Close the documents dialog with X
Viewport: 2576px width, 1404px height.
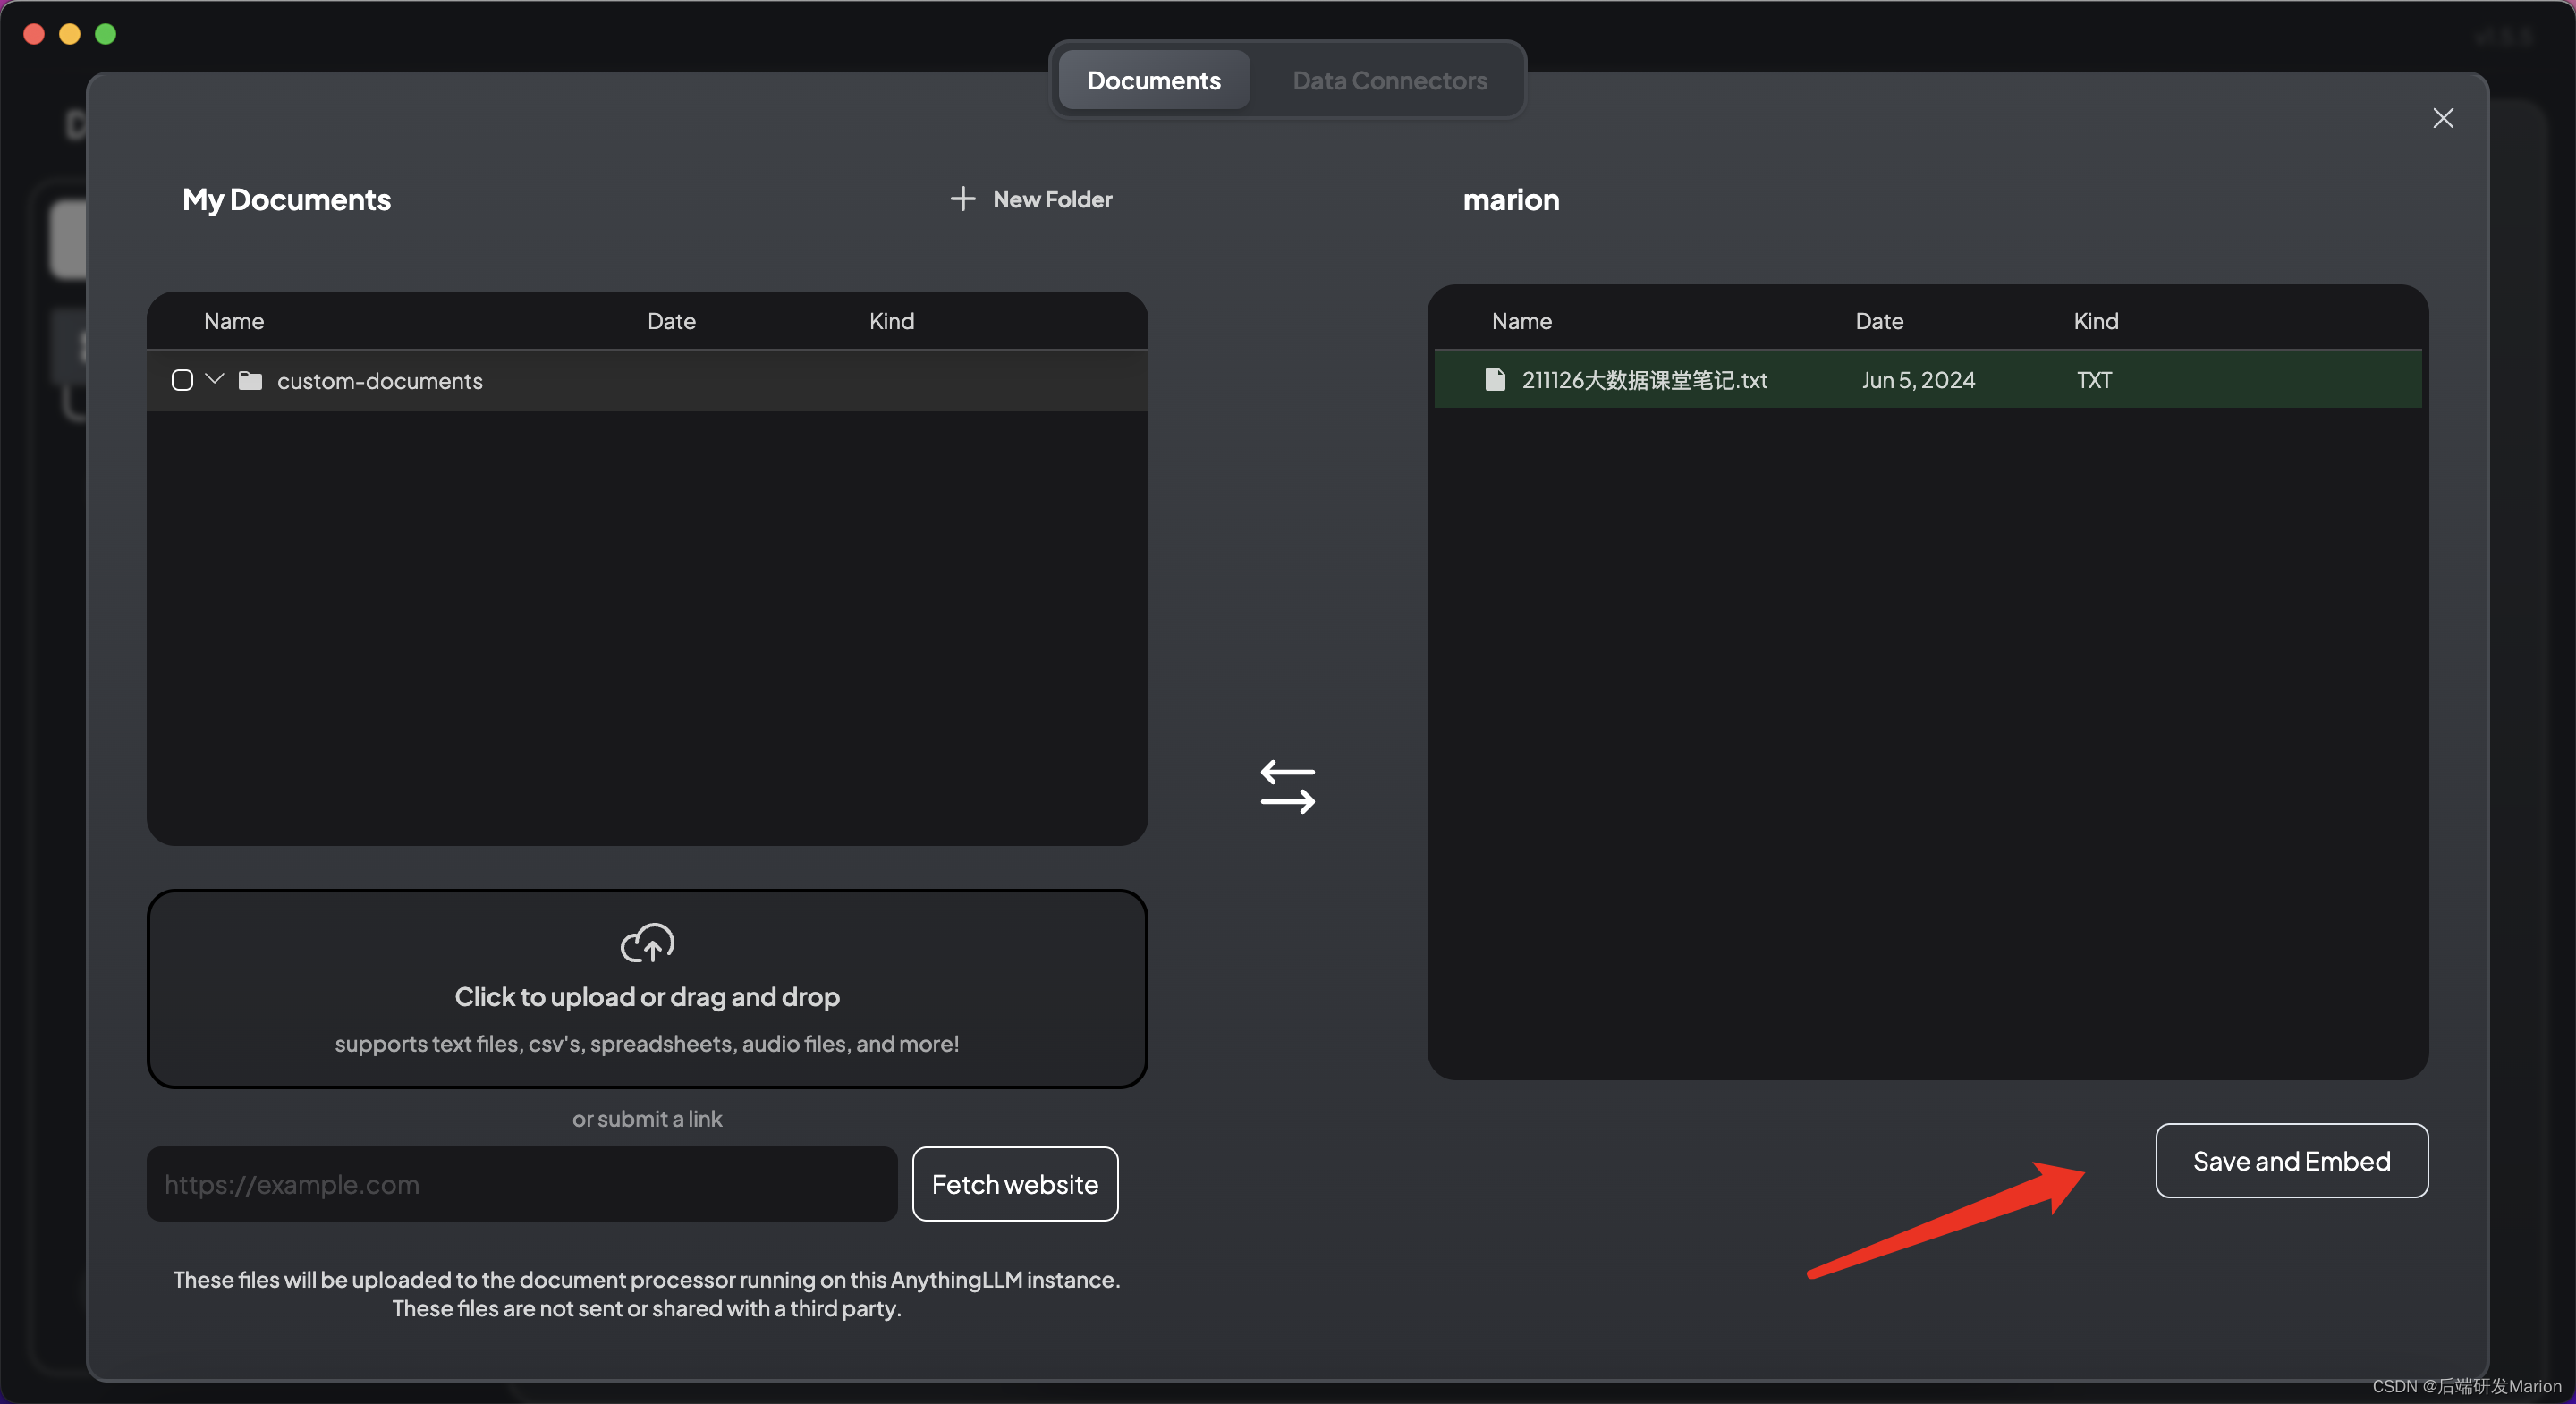(x=2442, y=118)
